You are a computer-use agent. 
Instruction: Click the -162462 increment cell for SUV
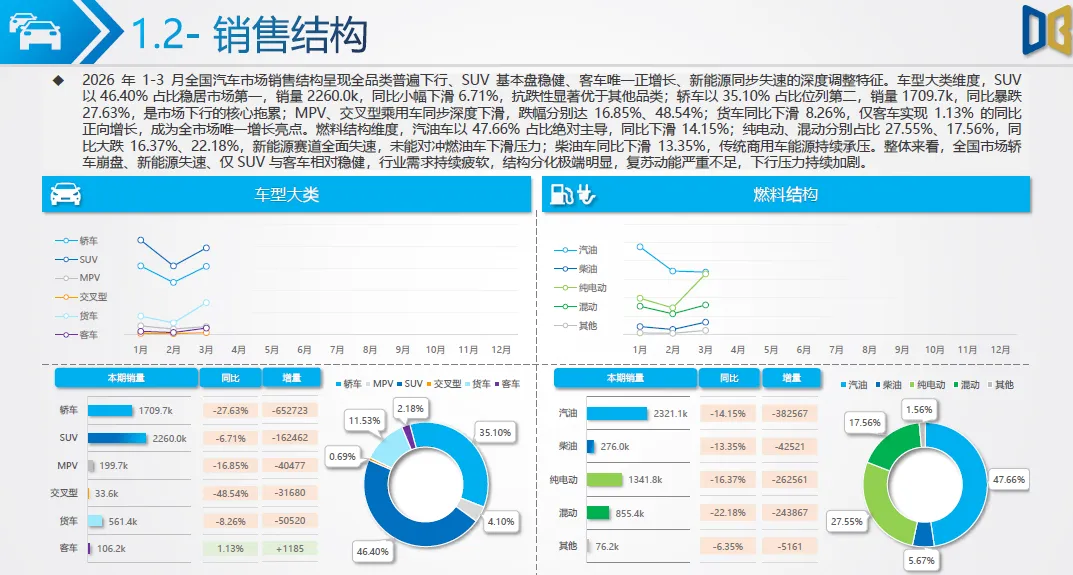click(290, 437)
